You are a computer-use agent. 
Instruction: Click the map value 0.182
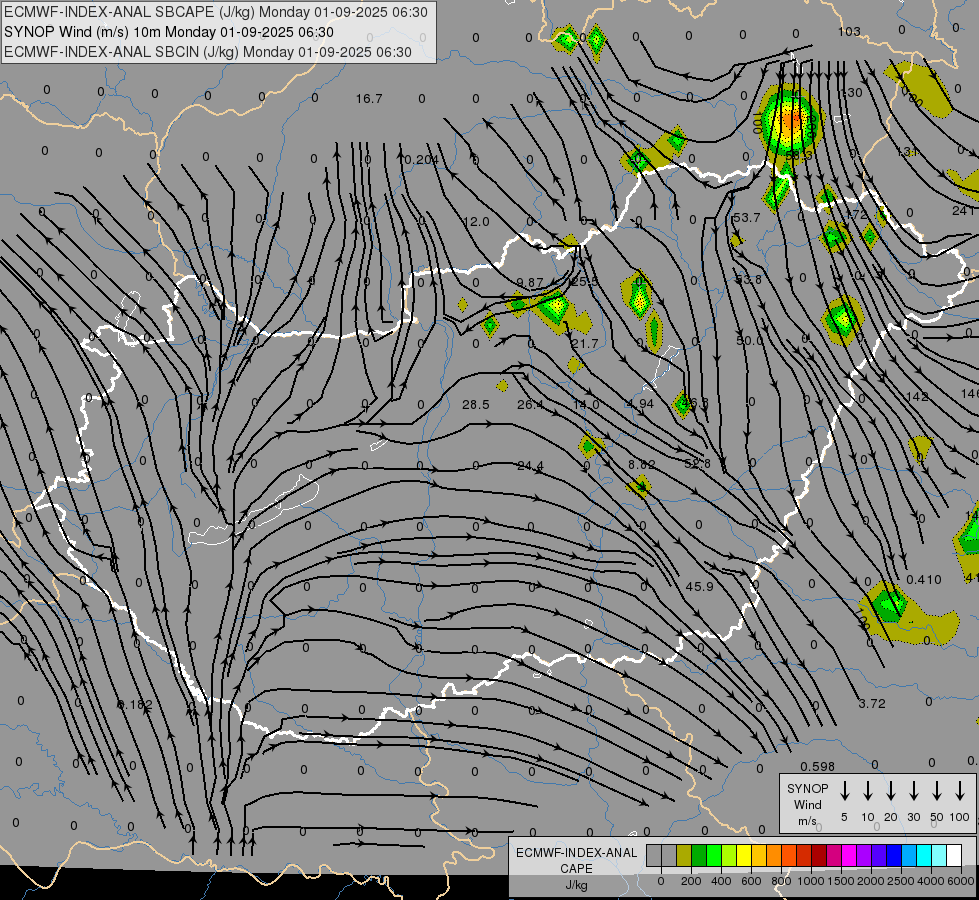pyautogui.click(x=135, y=705)
